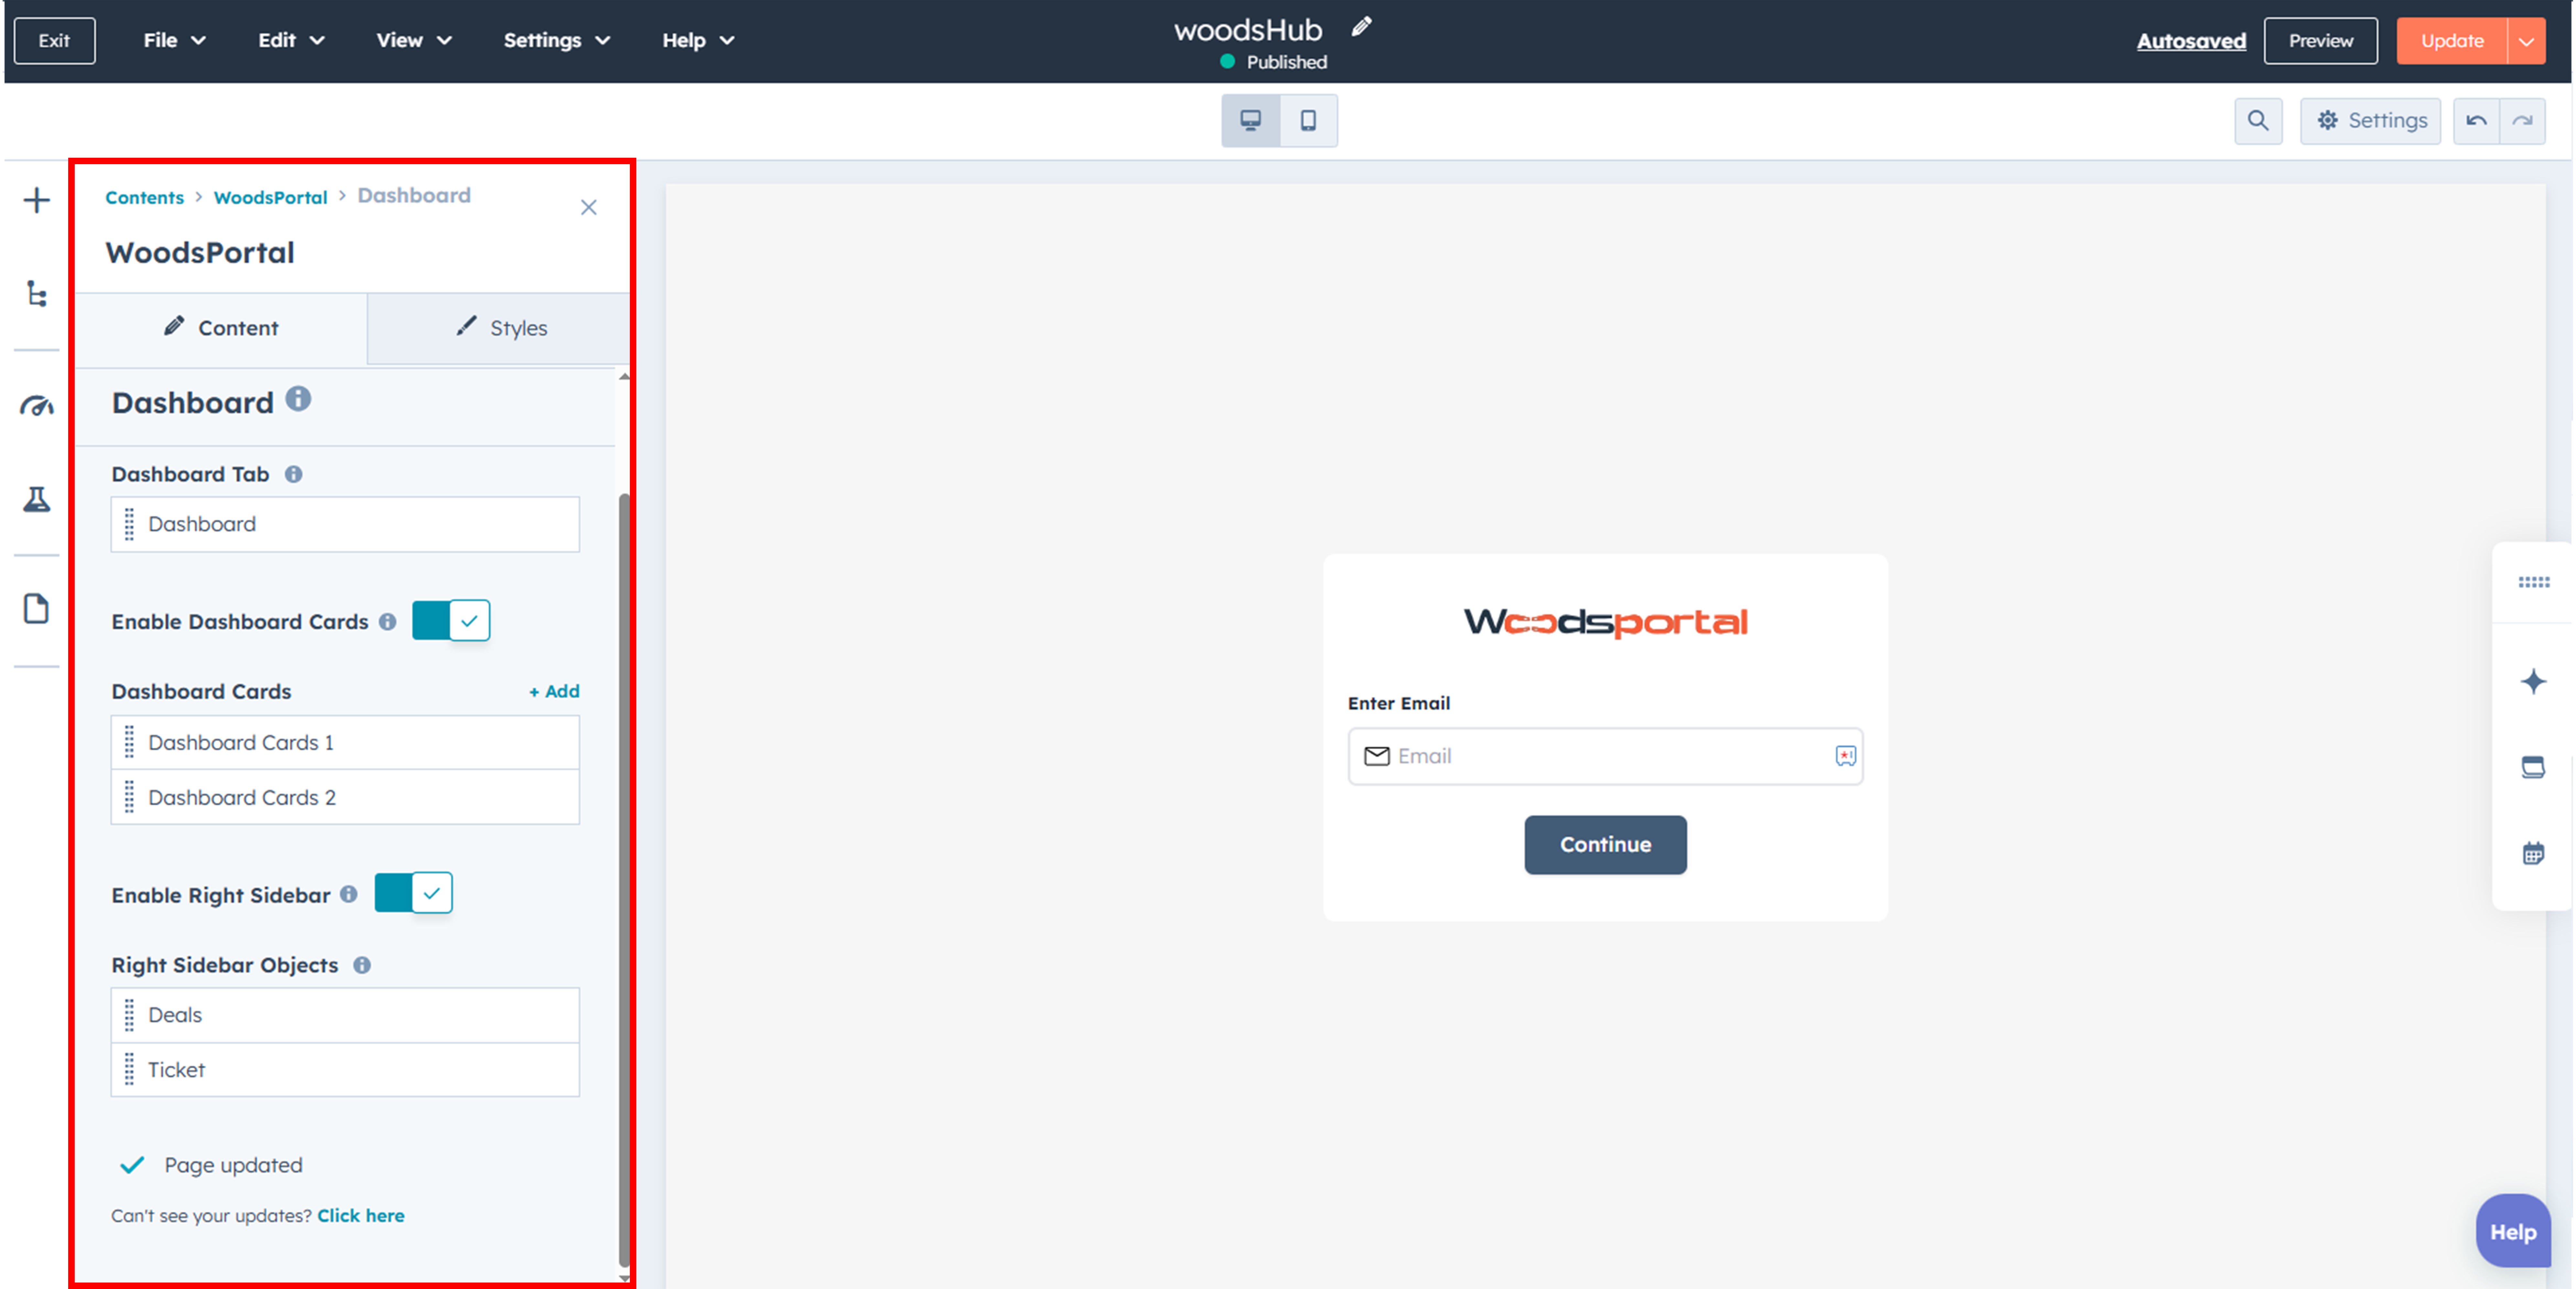Go to Contents breadcrumb
The height and width of the screenshot is (1289, 2576).
pyautogui.click(x=145, y=198)
